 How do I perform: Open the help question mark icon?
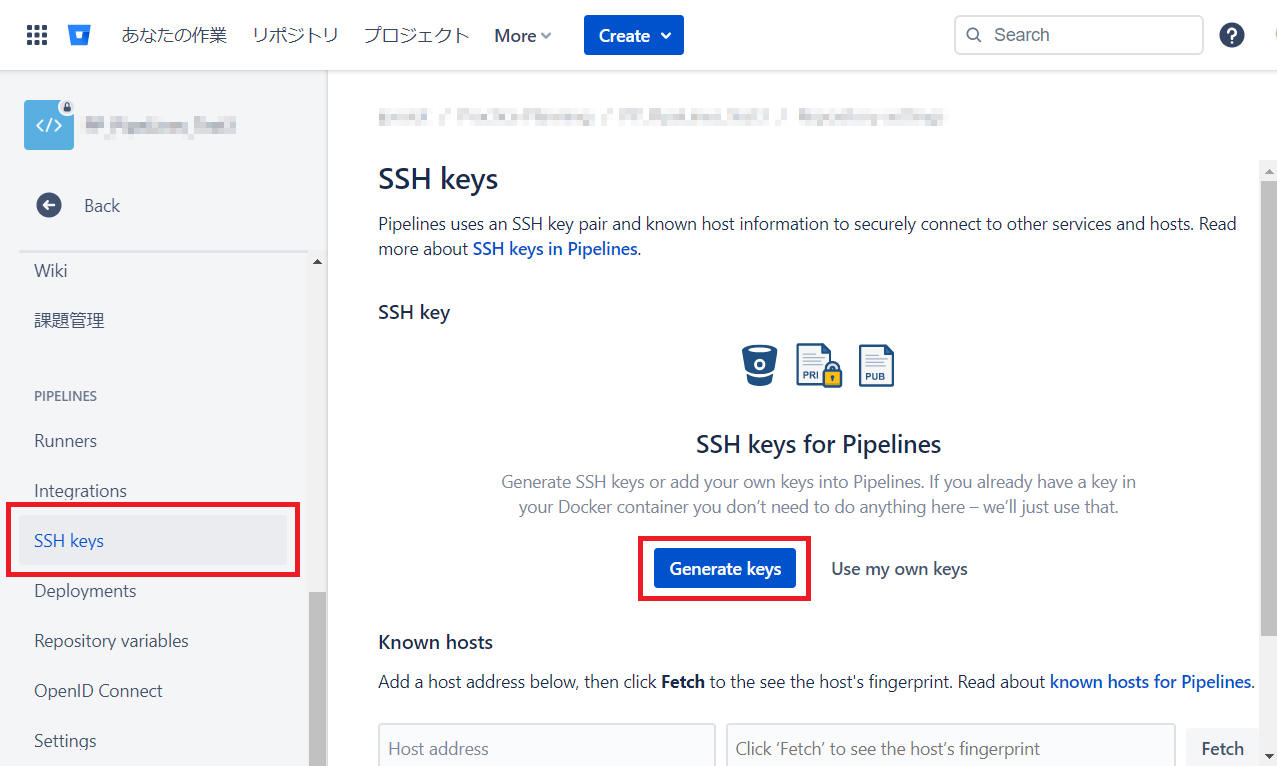click(1231, 35)
